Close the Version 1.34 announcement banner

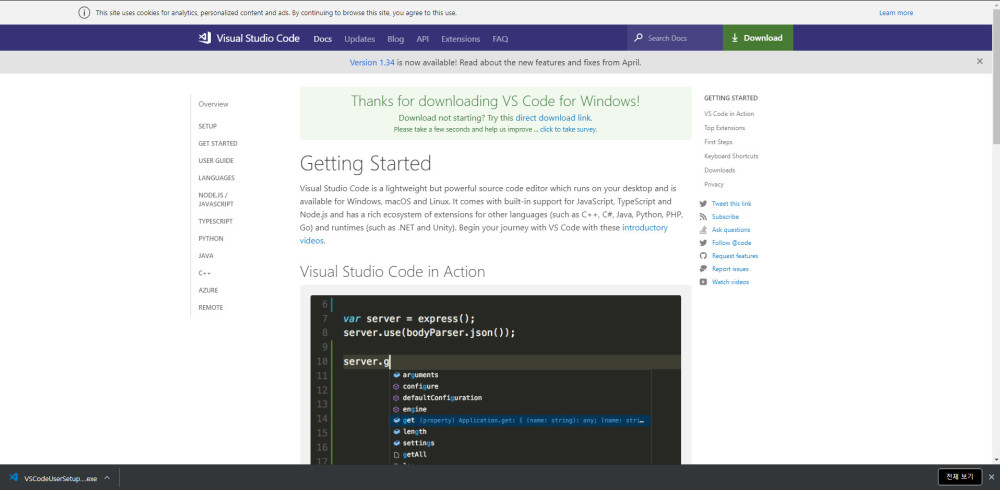tap(980, 62)
